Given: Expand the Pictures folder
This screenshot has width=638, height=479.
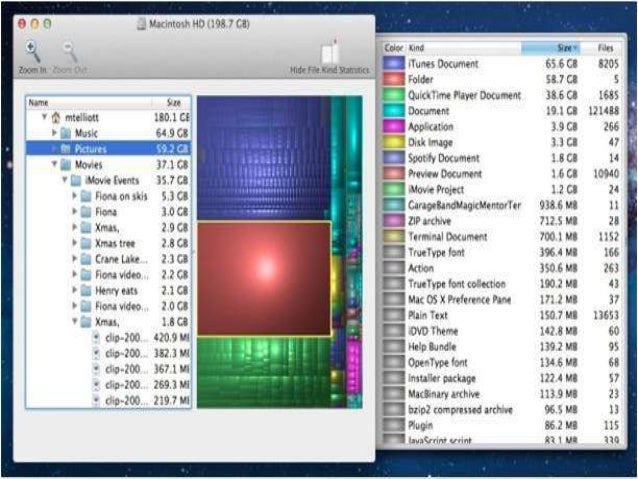Looking at the screenshot, I should tap(53, 149).
